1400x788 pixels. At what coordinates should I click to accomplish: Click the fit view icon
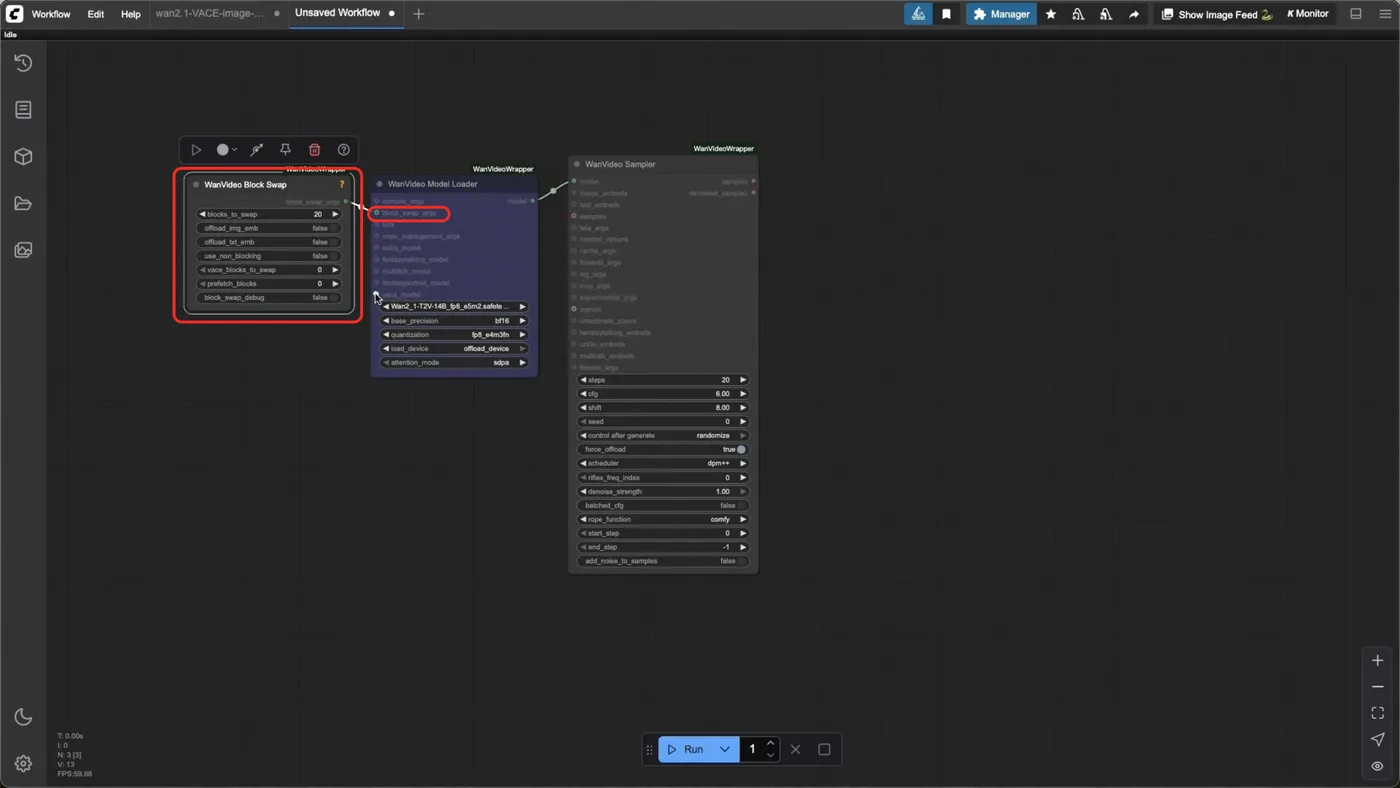coord(1377,713)
